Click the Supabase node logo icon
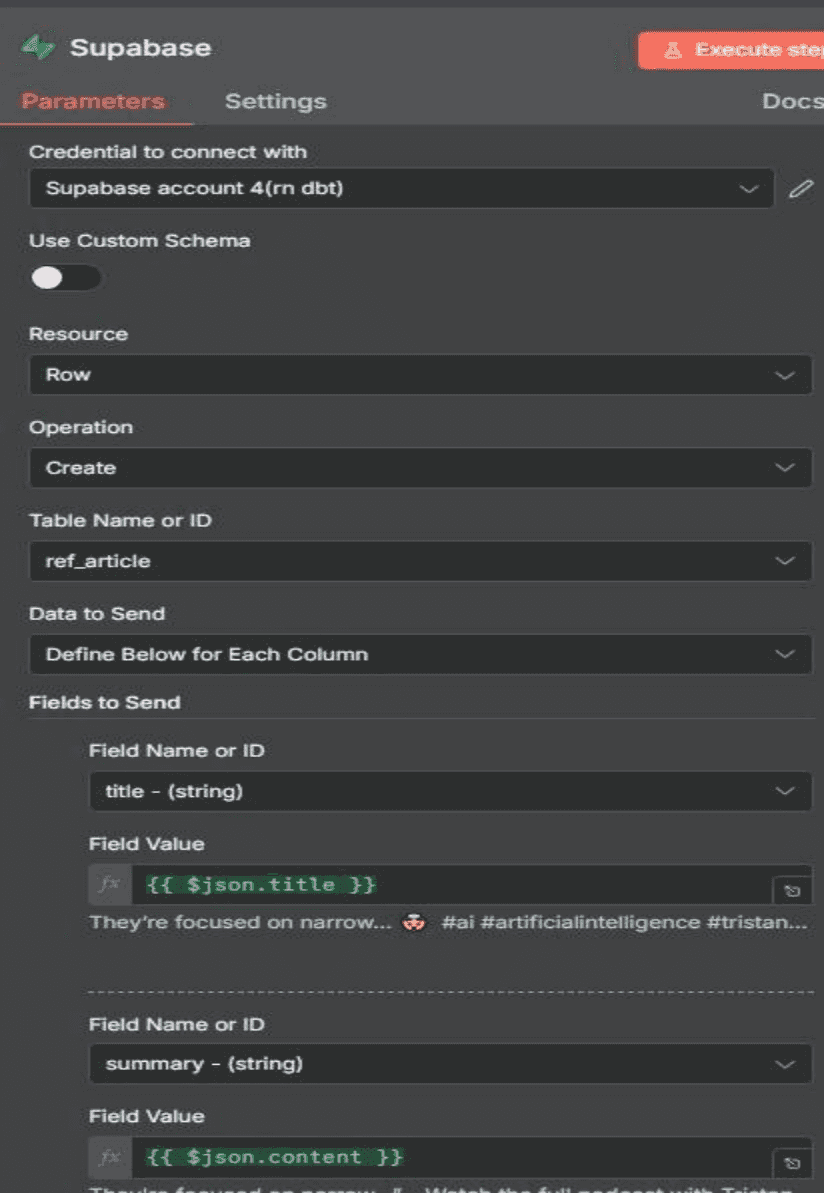This screenshot has width=824, height=1193. [x=38, y=48]
